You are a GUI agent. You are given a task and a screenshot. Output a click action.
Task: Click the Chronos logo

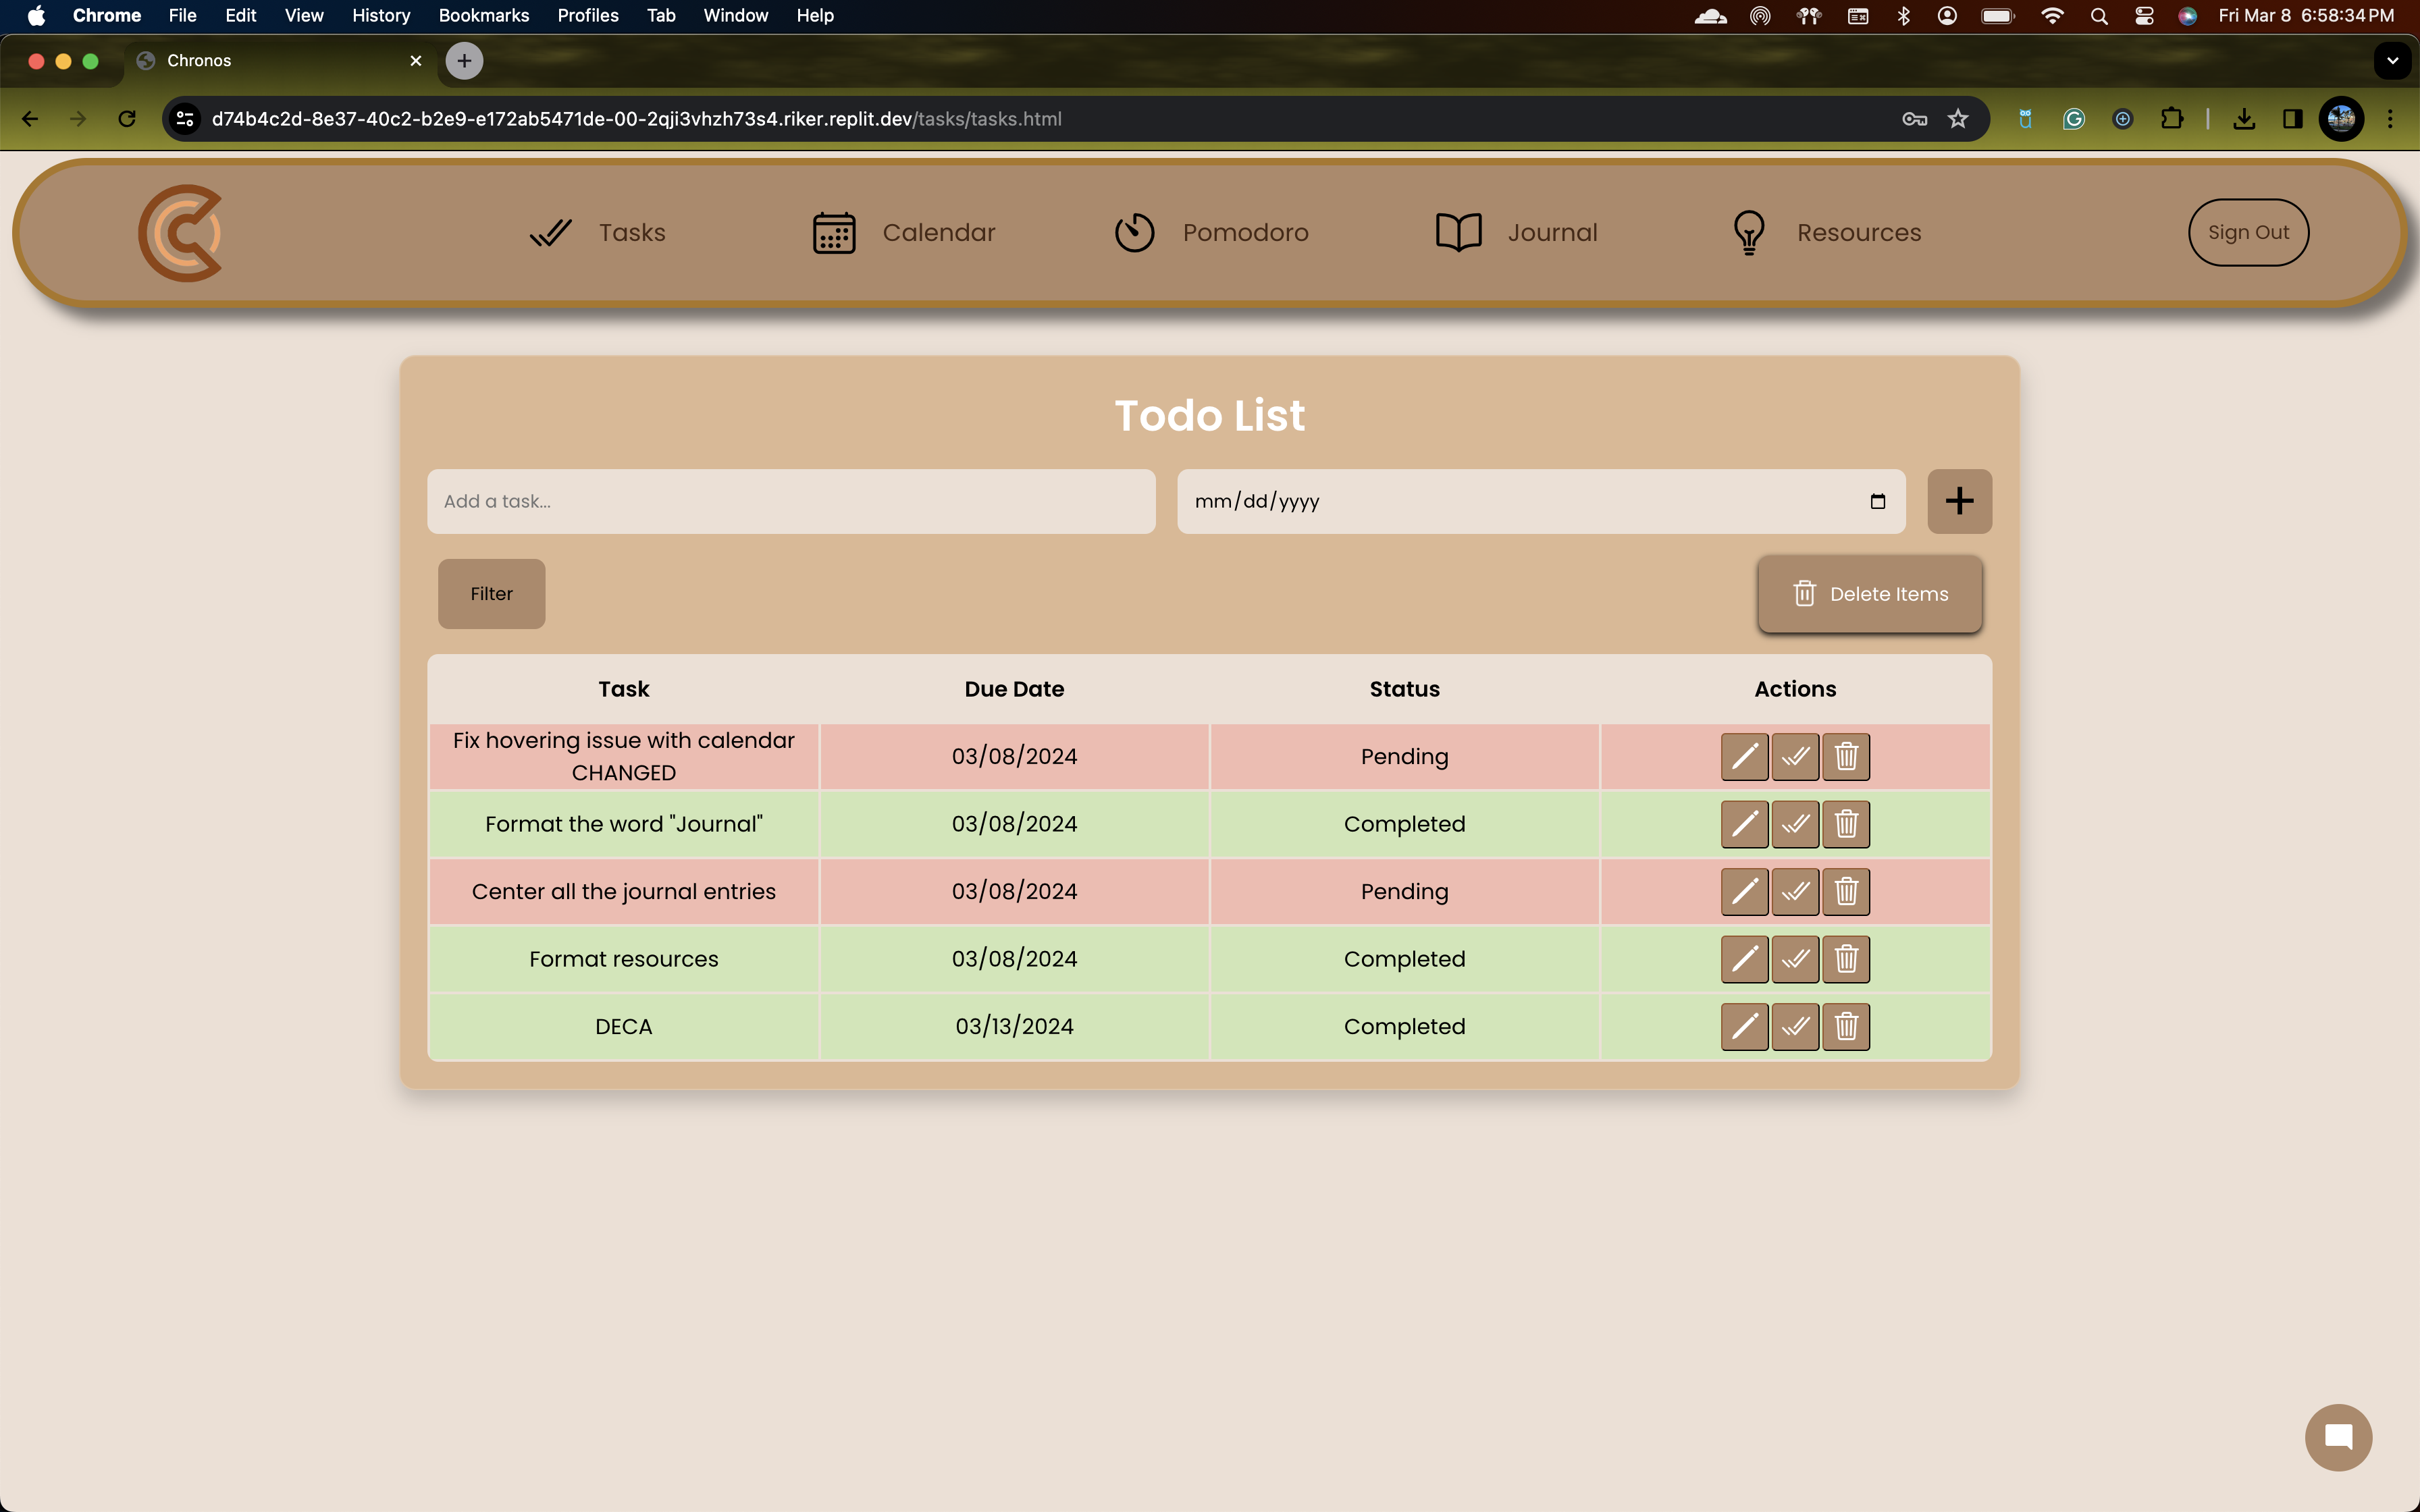tap(180, 232)
